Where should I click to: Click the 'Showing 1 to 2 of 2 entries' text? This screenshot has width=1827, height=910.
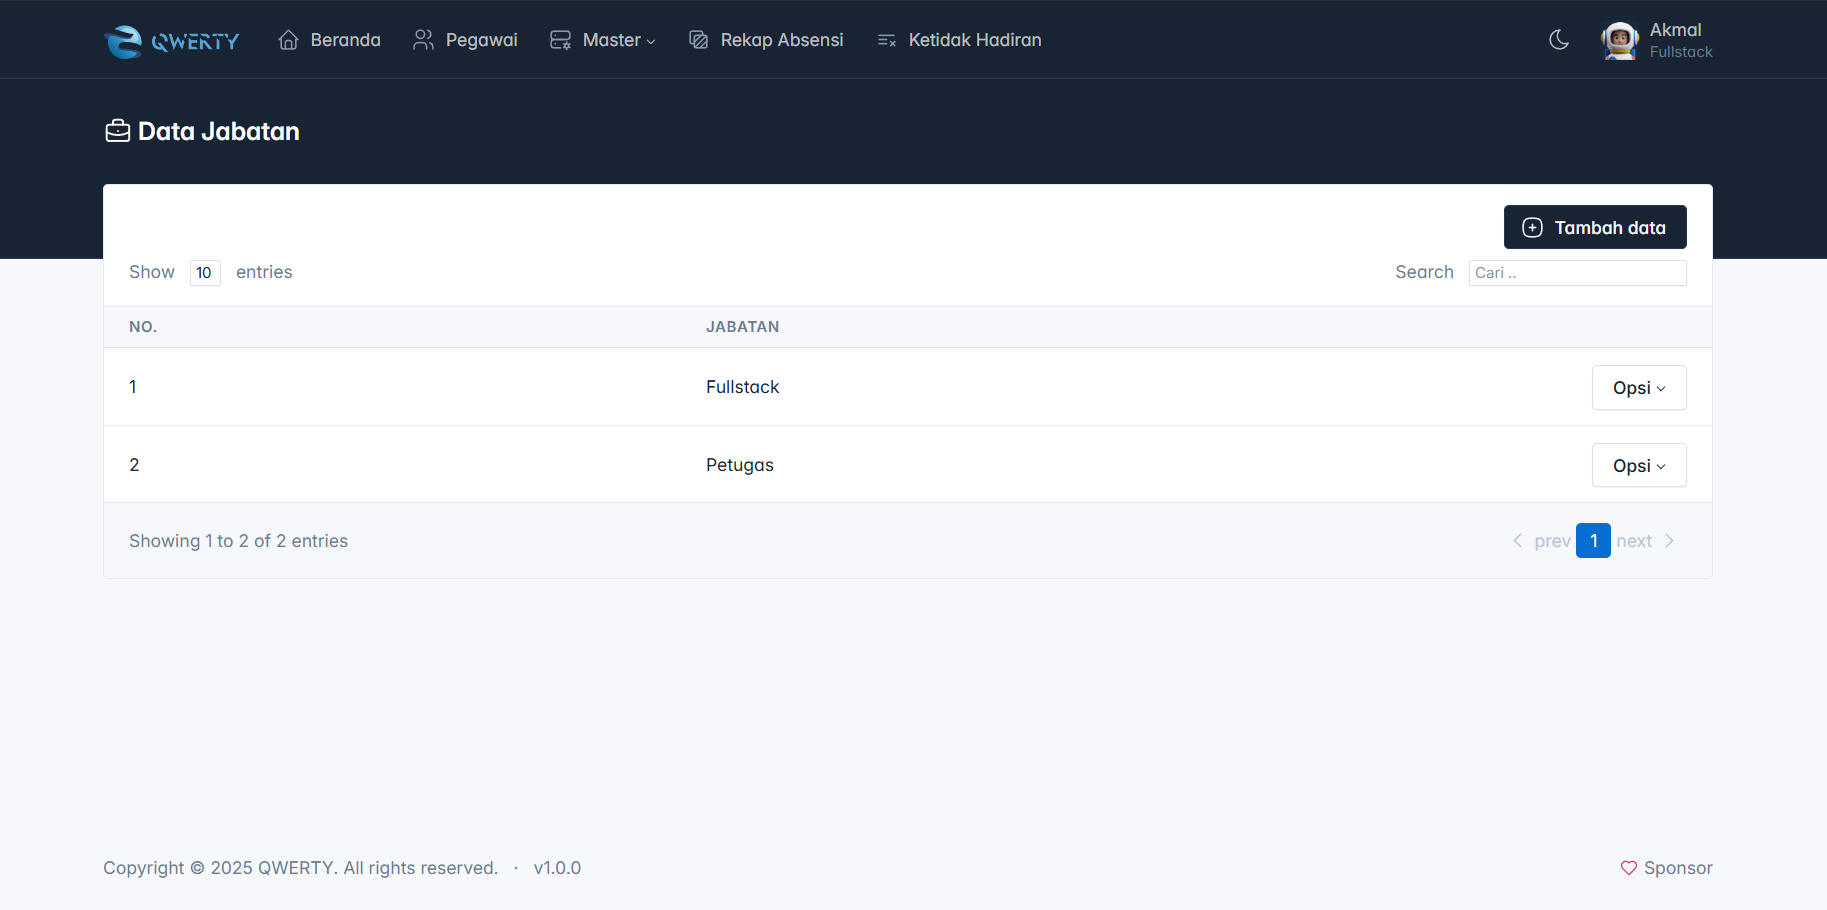[239, 541]
